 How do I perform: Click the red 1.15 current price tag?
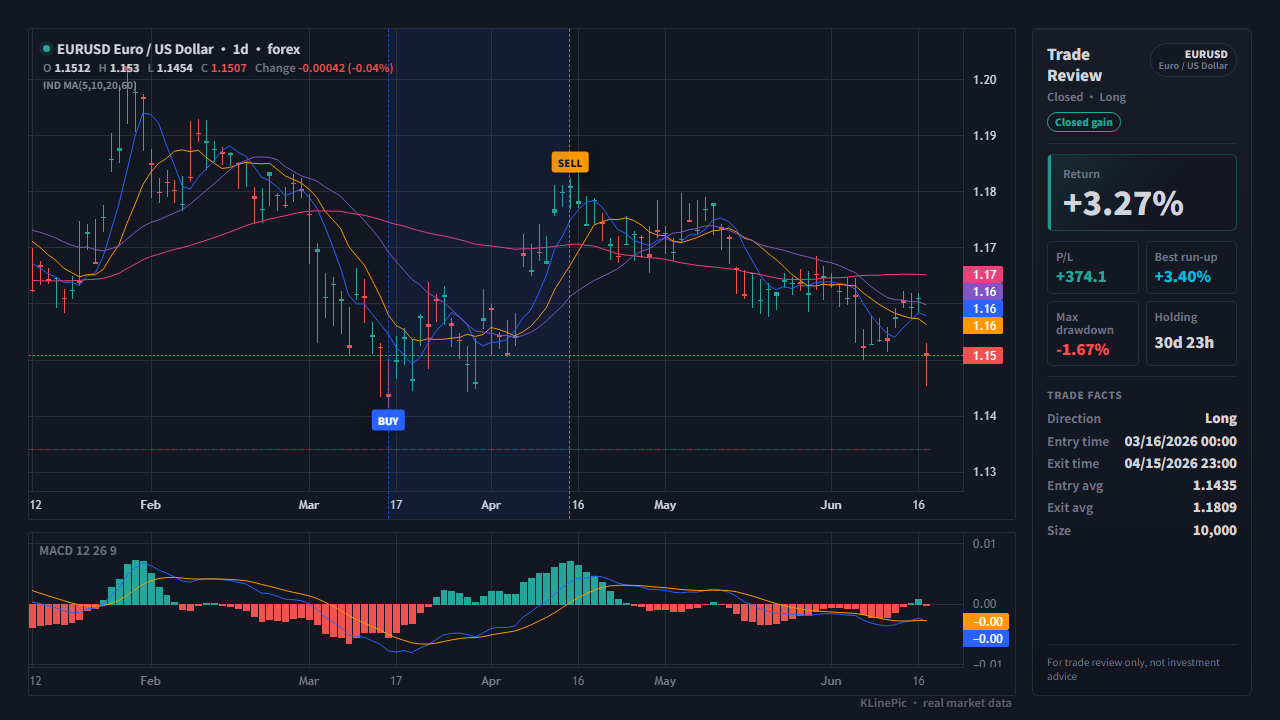point(982,355)
